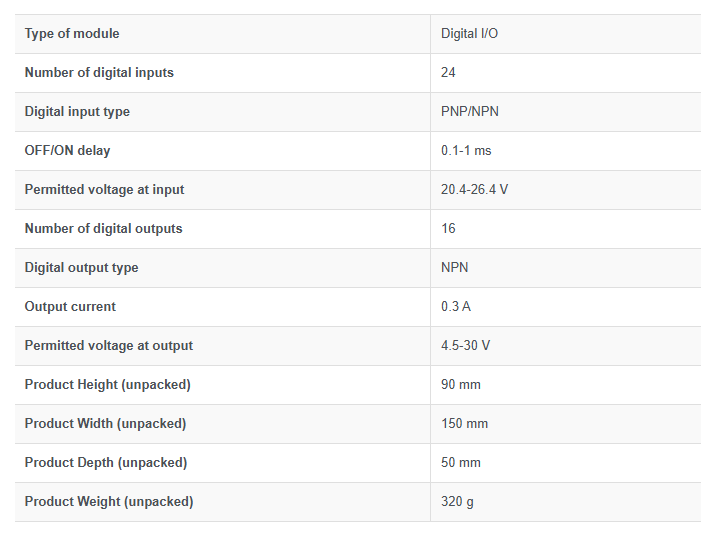Click the "Digital output type" label
Screen dimensions: 701x546
click(x=81, y=268)
